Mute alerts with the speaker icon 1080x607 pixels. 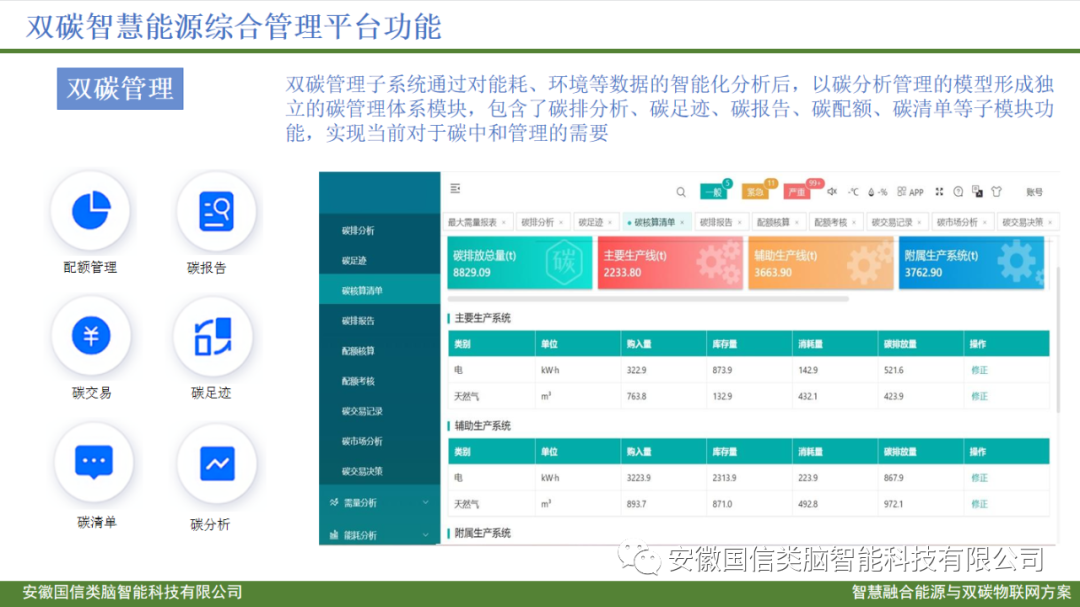[x=832, y=192]
